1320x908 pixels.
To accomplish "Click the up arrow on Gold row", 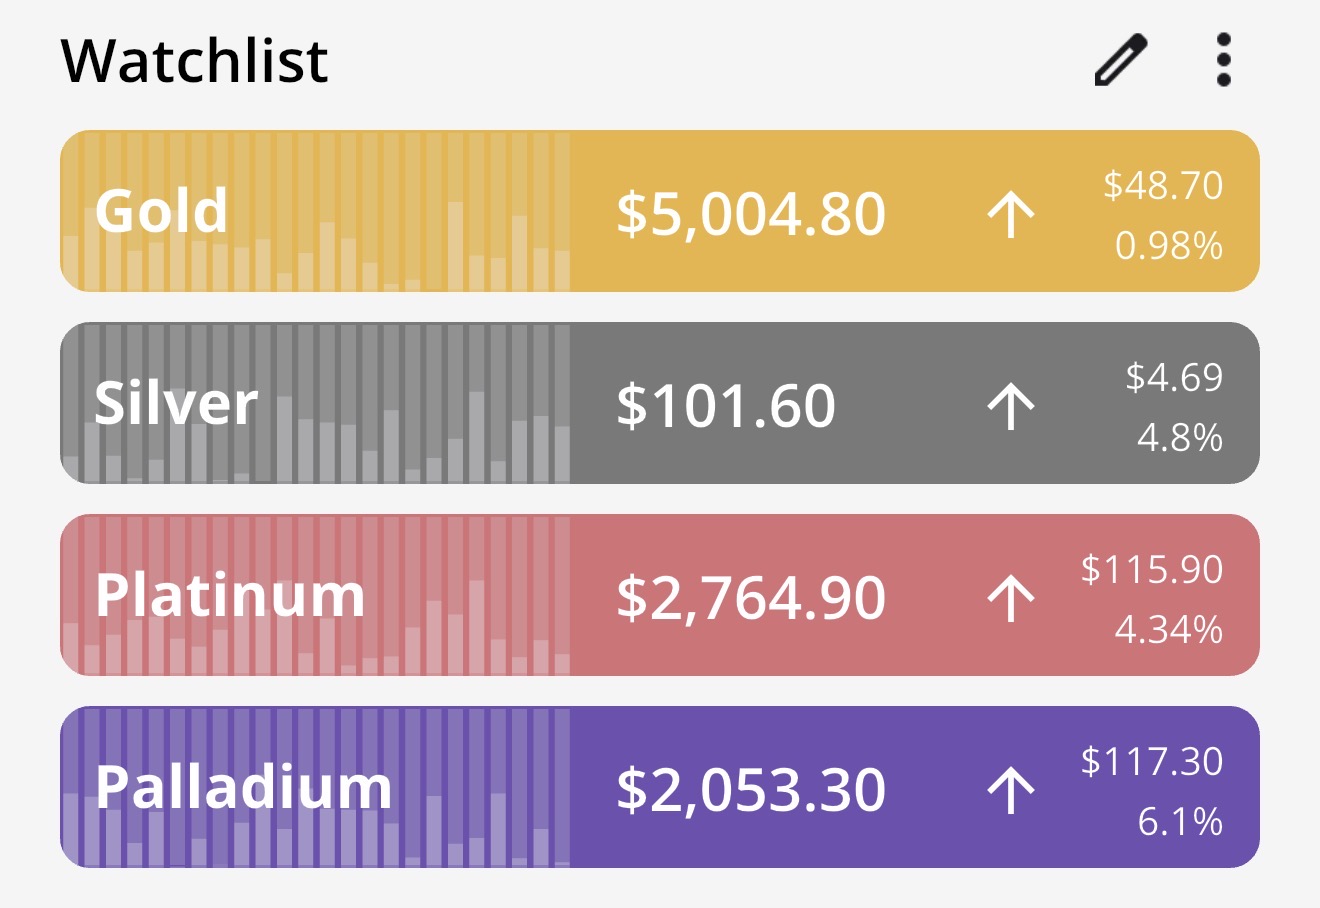I will pos(1011,214).
